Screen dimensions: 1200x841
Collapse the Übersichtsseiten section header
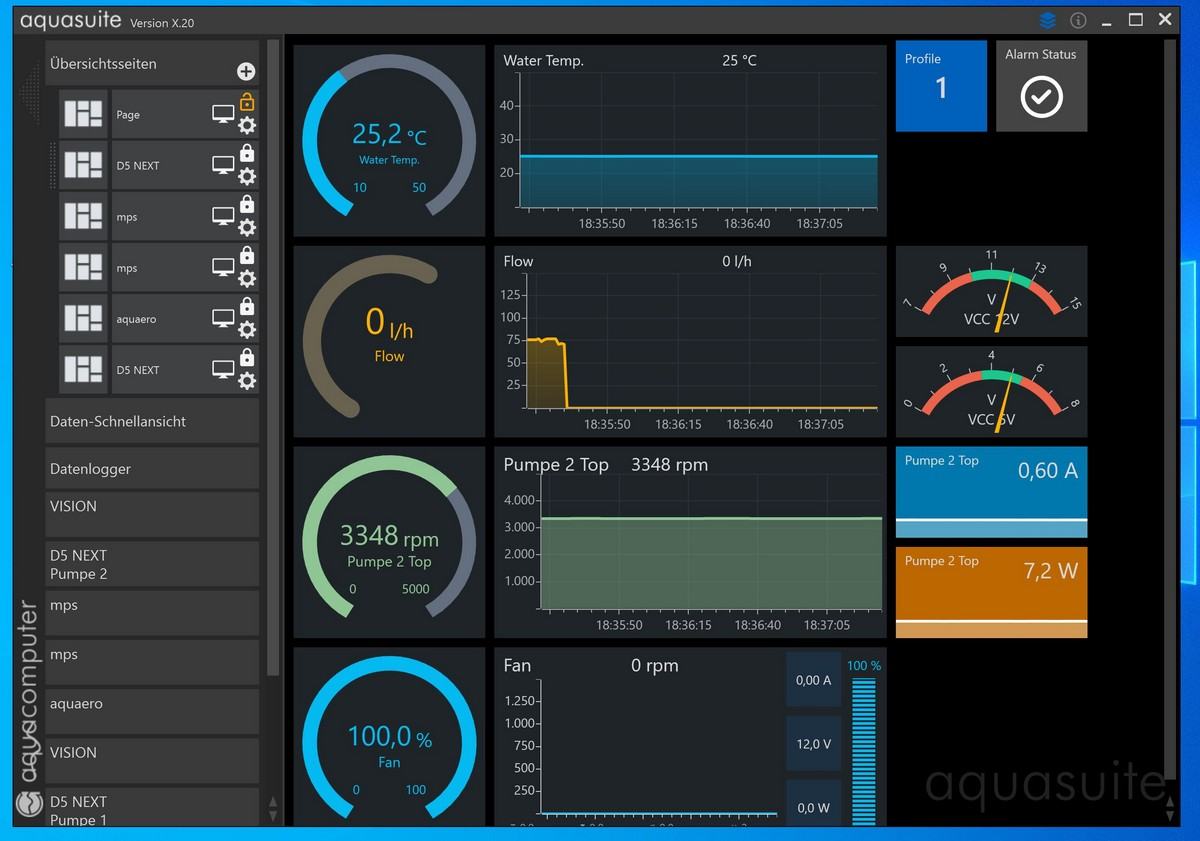[152, 63]
